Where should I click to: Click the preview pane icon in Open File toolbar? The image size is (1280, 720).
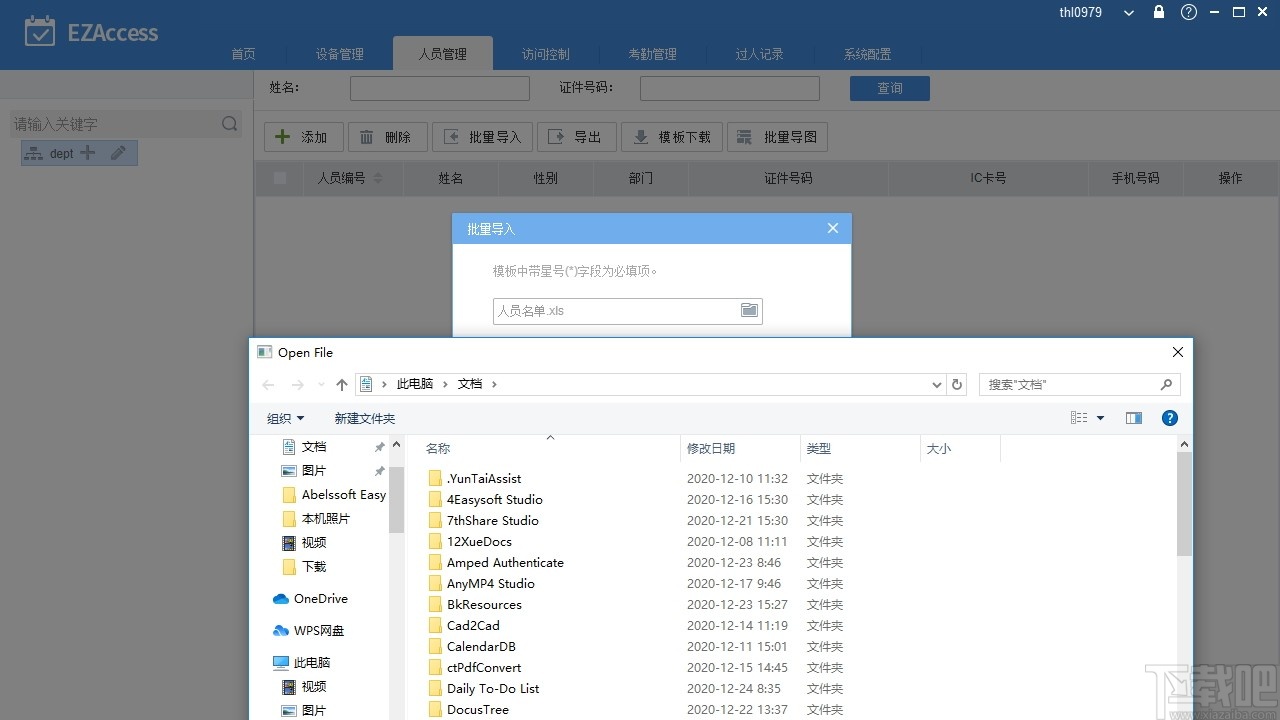coord(1133,418)
